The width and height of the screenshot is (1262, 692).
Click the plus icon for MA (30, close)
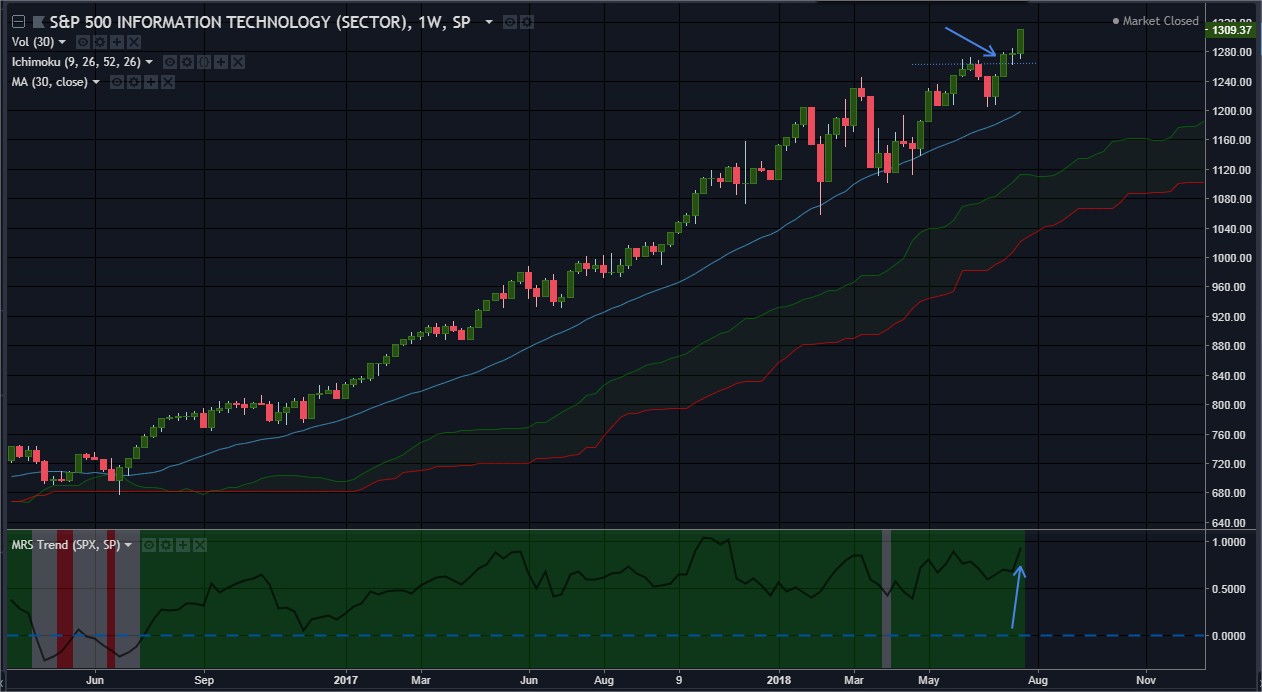click(151, 82)
